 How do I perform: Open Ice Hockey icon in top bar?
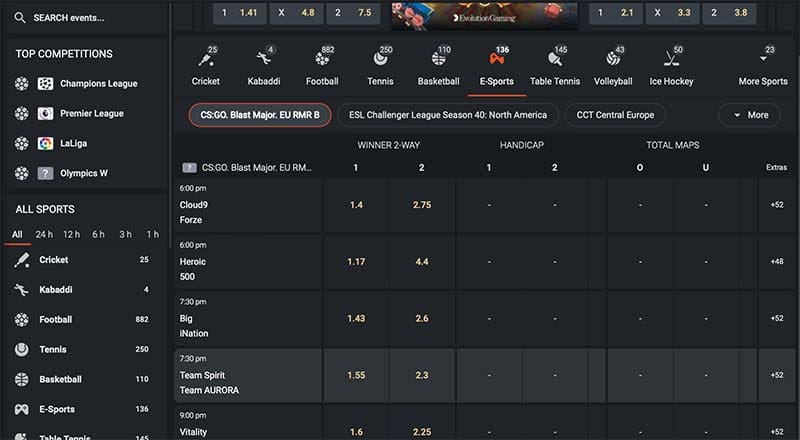click(x=671, y=59)
